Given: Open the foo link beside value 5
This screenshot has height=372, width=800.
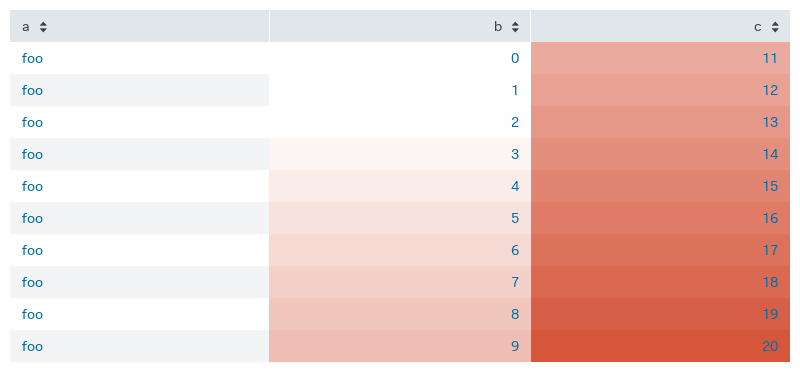Looking at the screenshot, I should pyautogui.click(x=32, y=218).
